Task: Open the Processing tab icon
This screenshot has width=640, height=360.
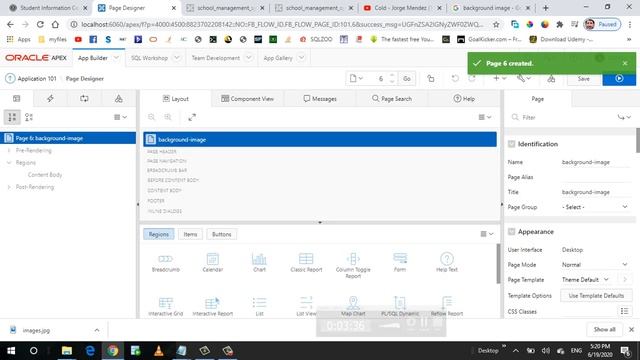Action: click(x=84, y=98)
